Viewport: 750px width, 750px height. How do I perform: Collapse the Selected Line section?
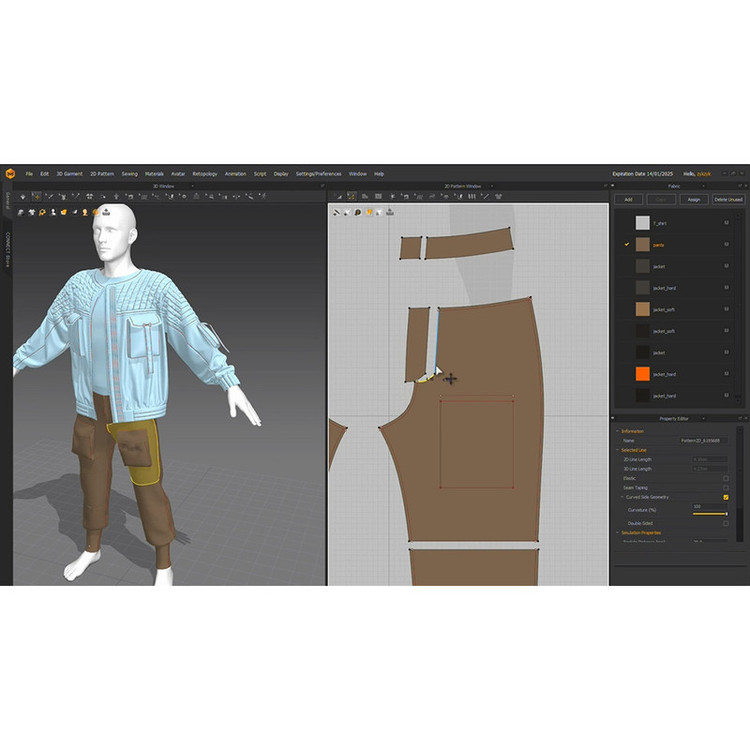click(617, 450)
